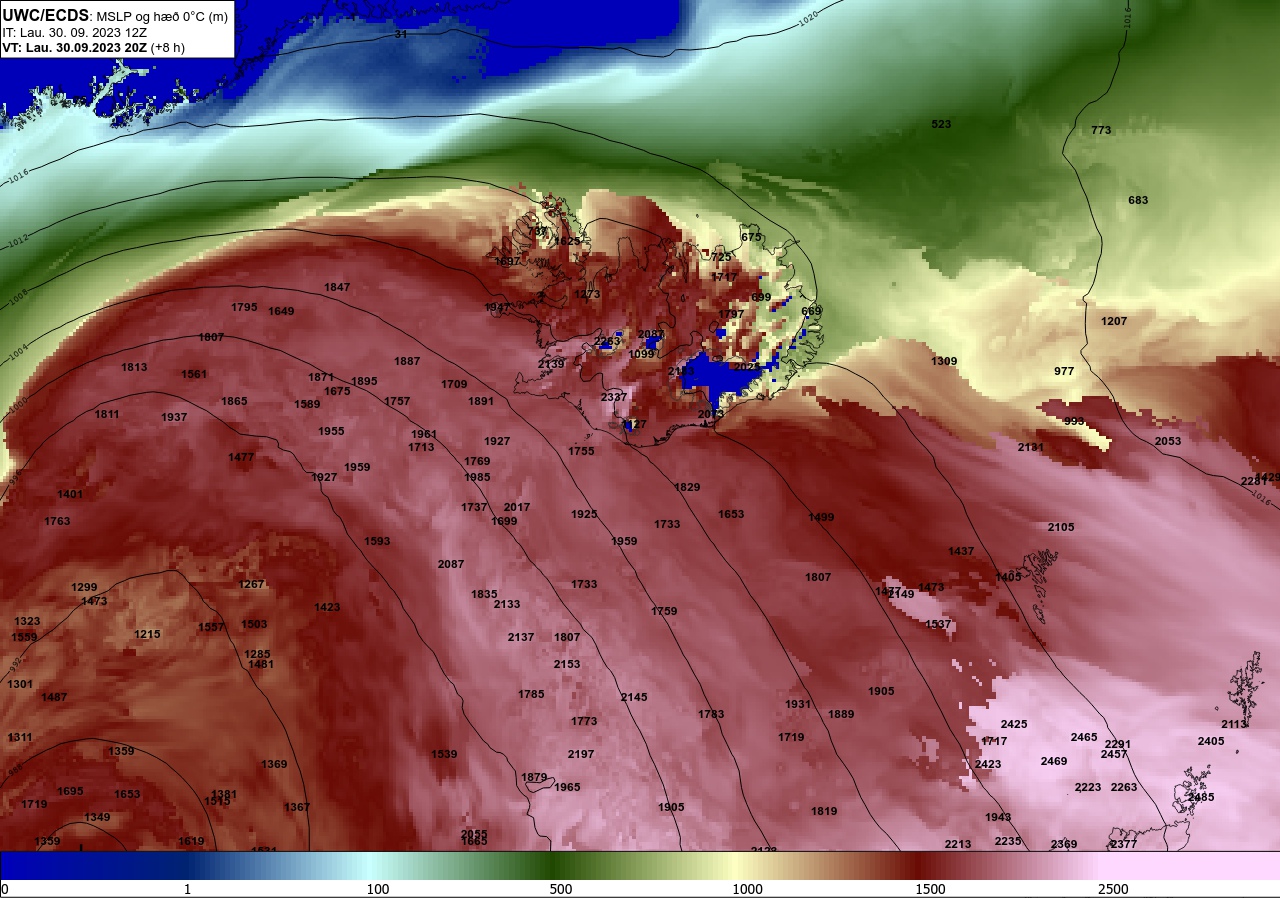
Task: Click the map value 1865
Action: click(234, 401)
